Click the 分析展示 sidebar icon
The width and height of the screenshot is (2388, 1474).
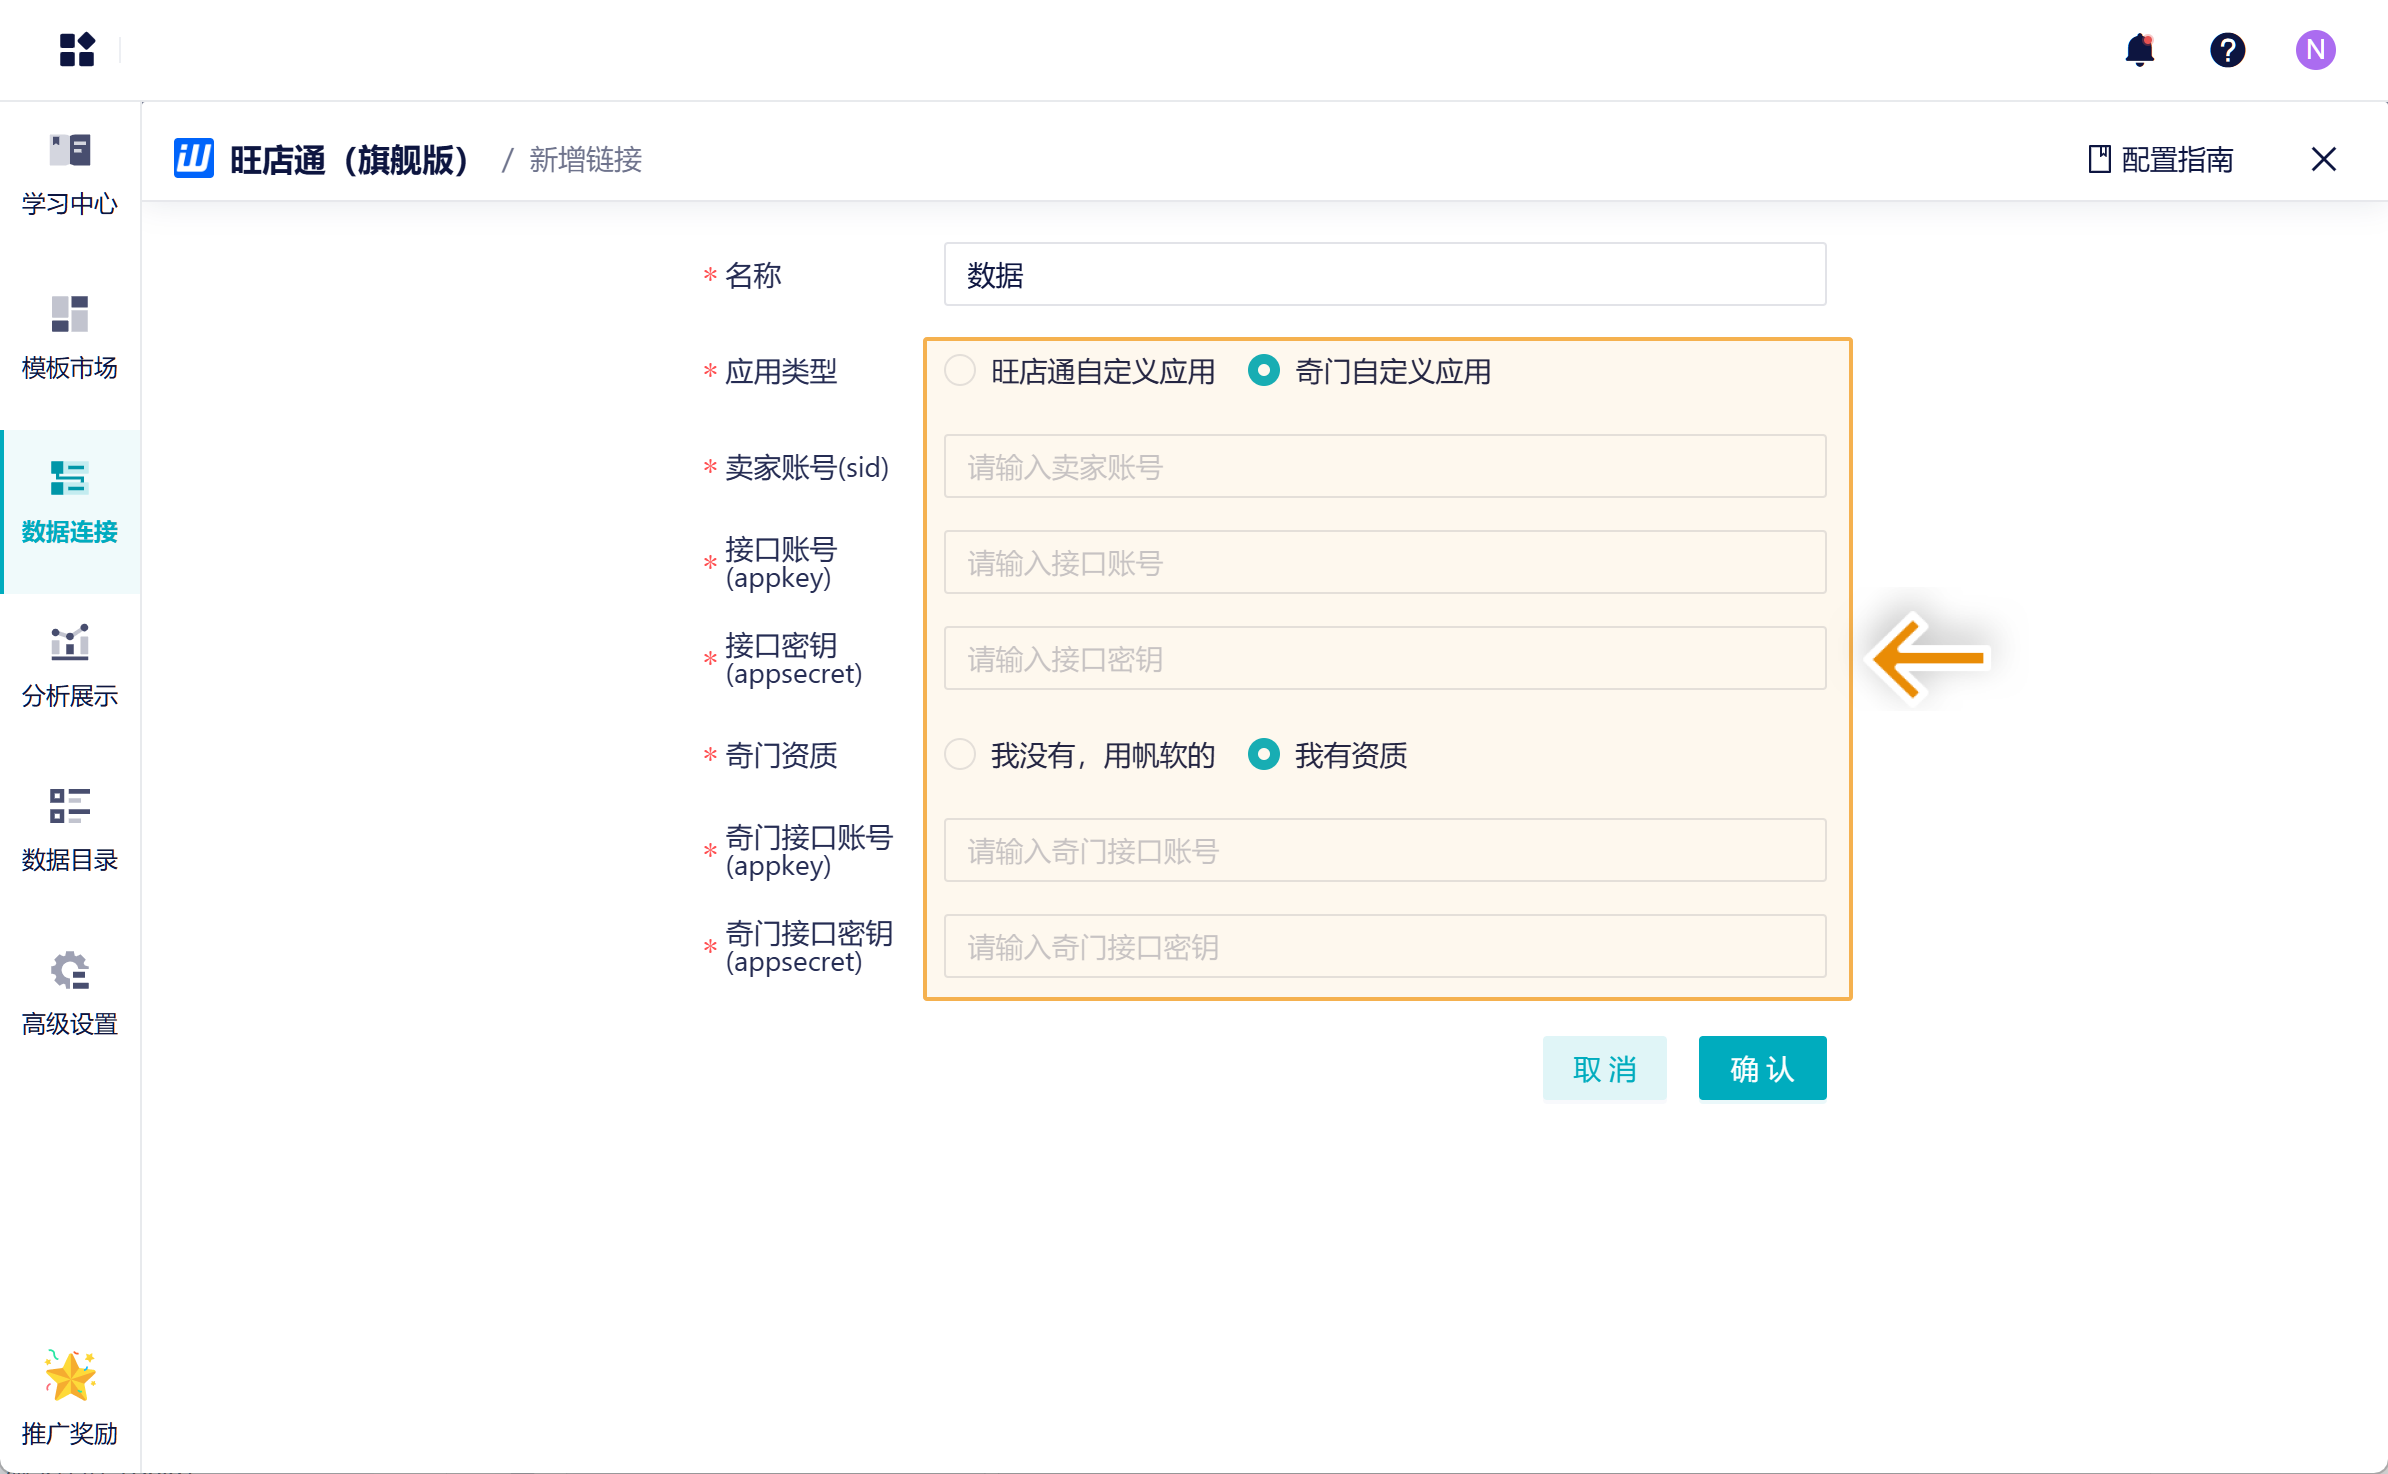70,642
